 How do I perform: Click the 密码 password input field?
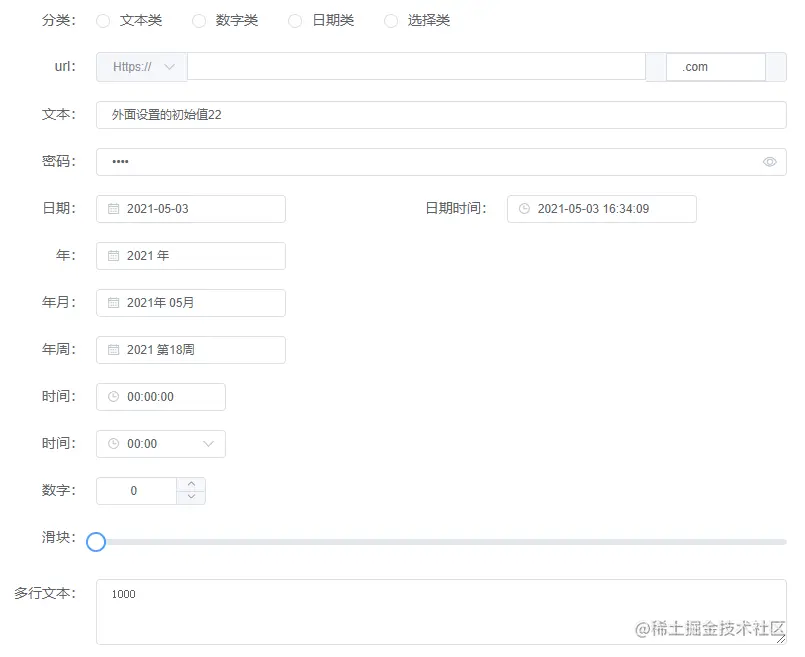point(441,162)
